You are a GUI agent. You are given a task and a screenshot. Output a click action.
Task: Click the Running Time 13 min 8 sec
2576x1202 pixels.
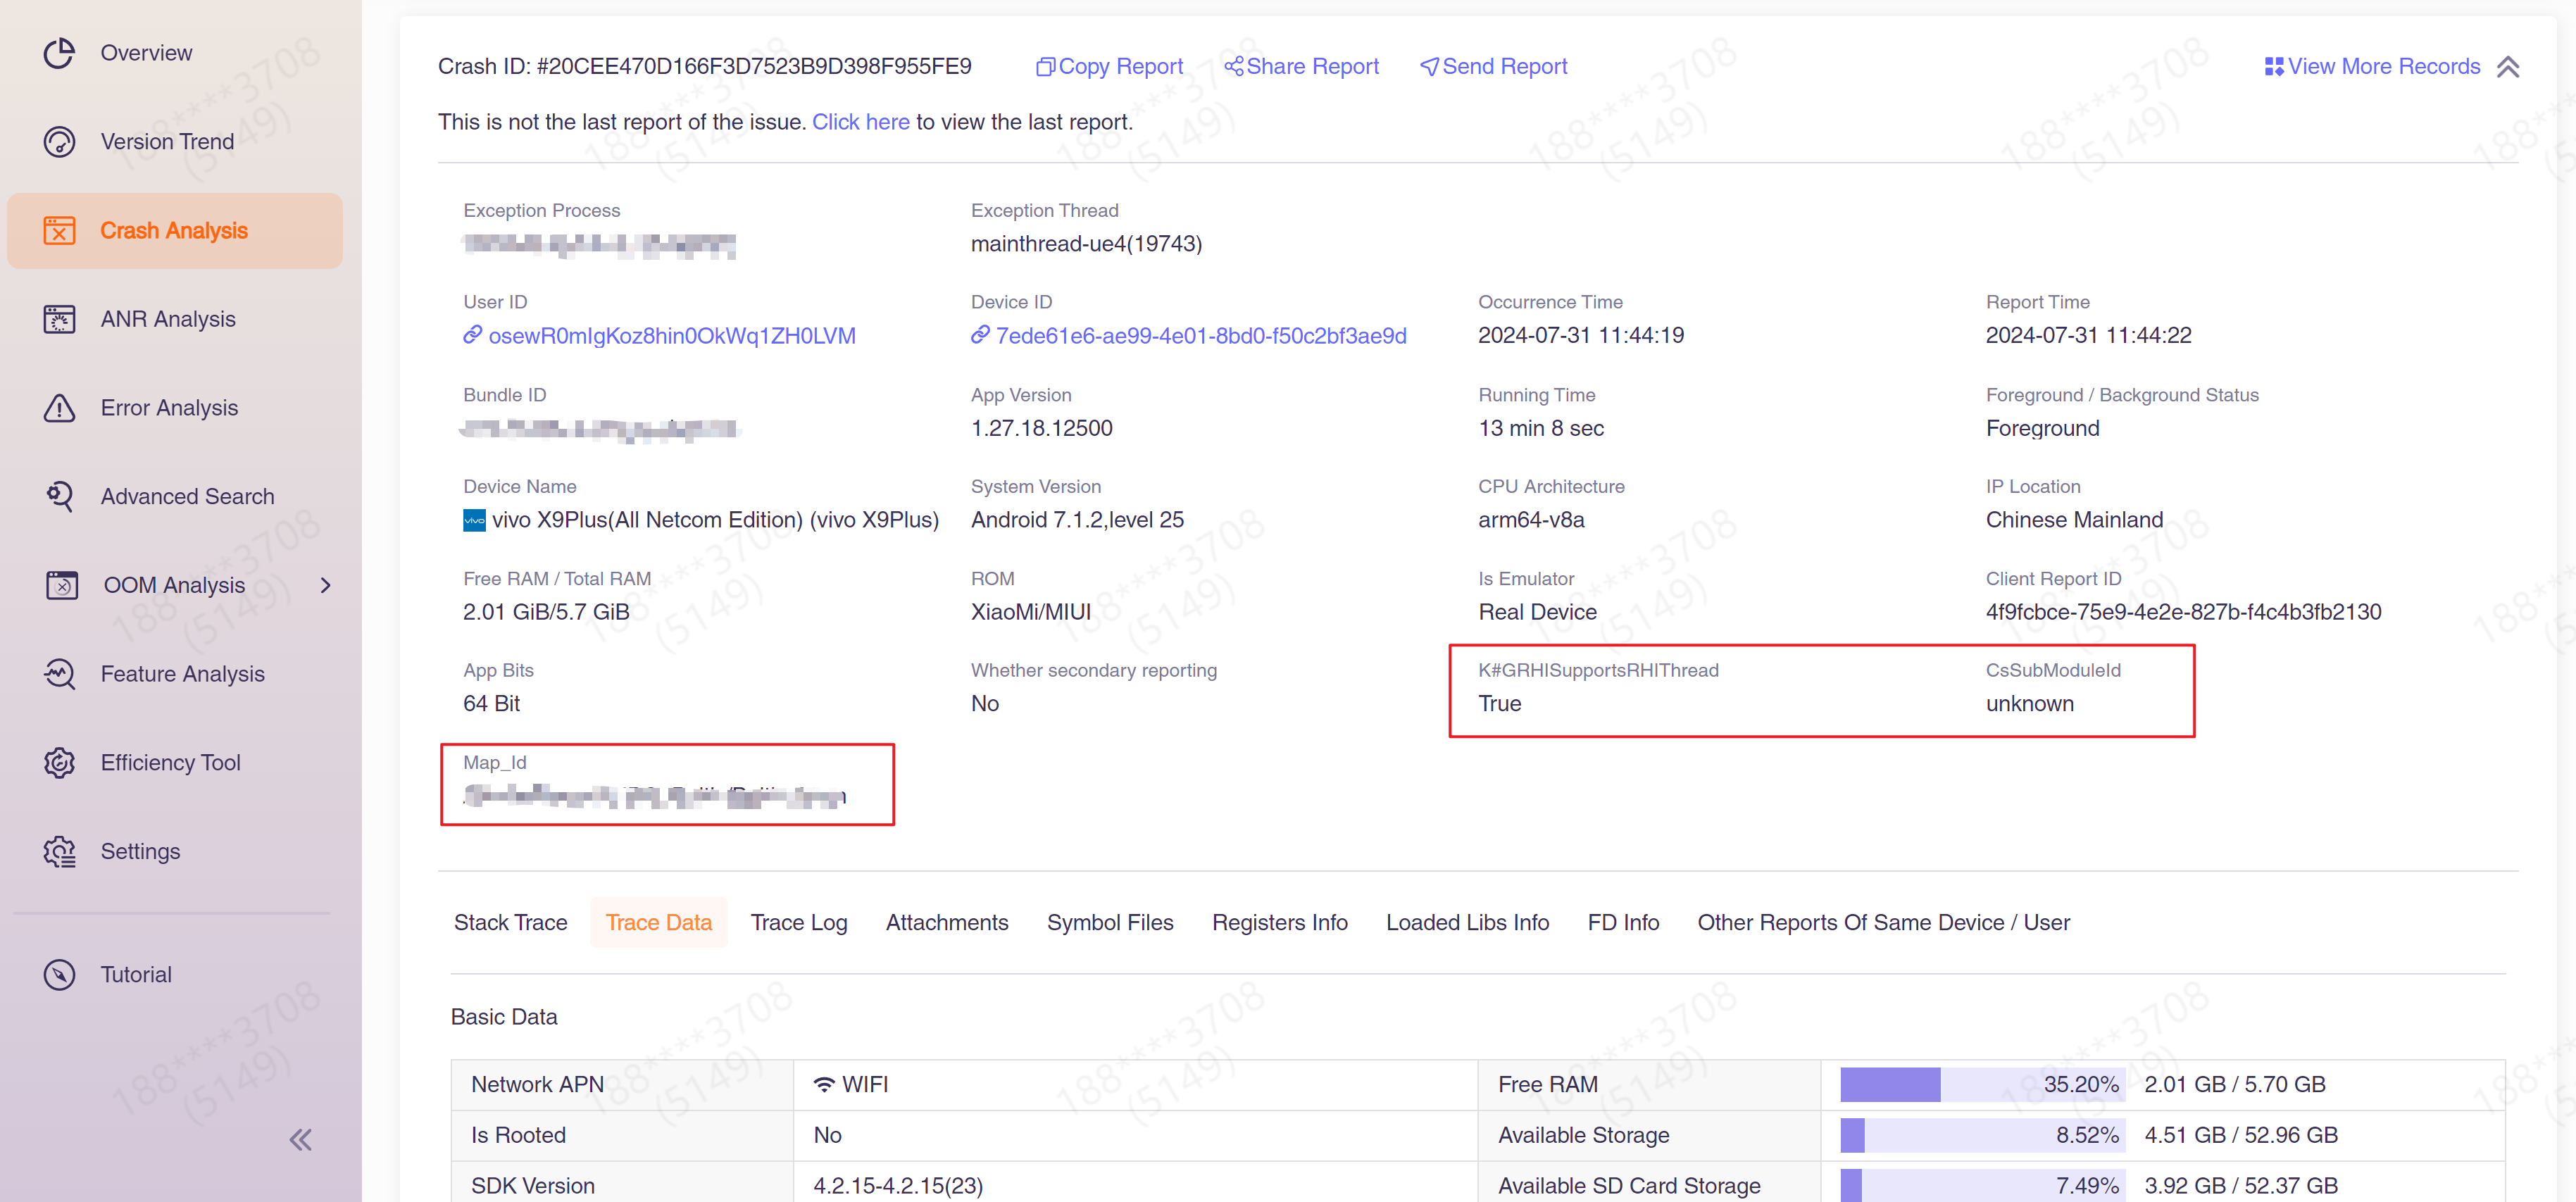[x=1541, y=428]
